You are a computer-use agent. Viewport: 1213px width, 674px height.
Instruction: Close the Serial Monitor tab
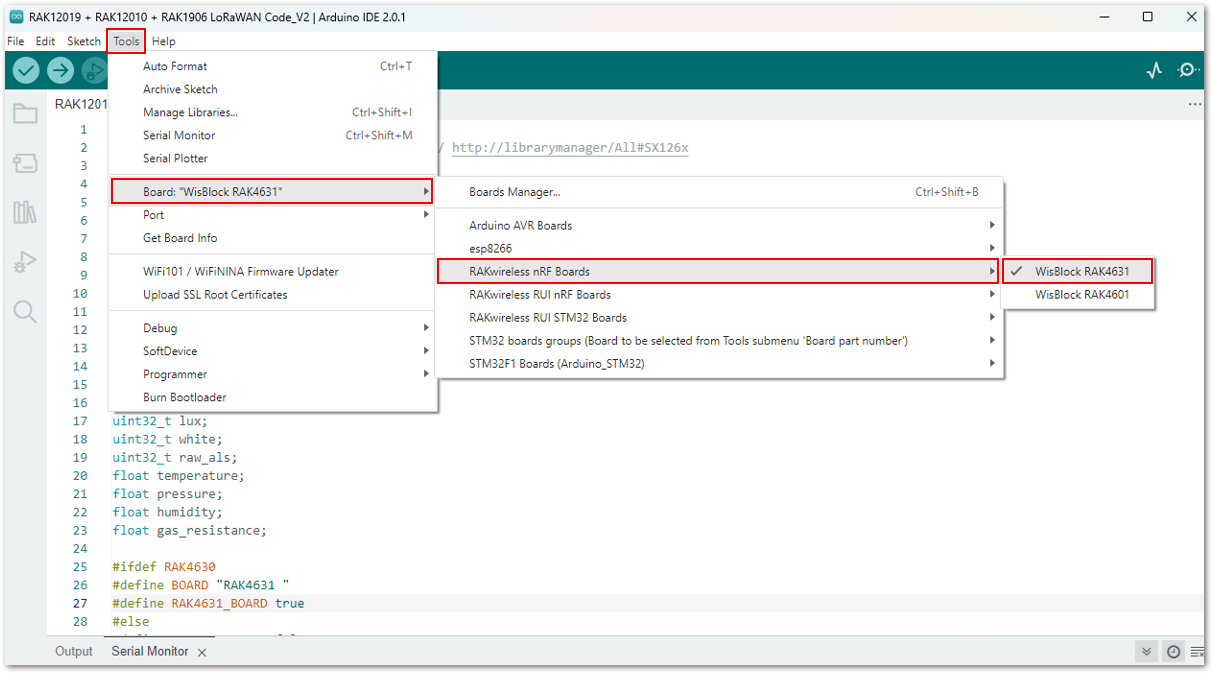click(202, 652)
